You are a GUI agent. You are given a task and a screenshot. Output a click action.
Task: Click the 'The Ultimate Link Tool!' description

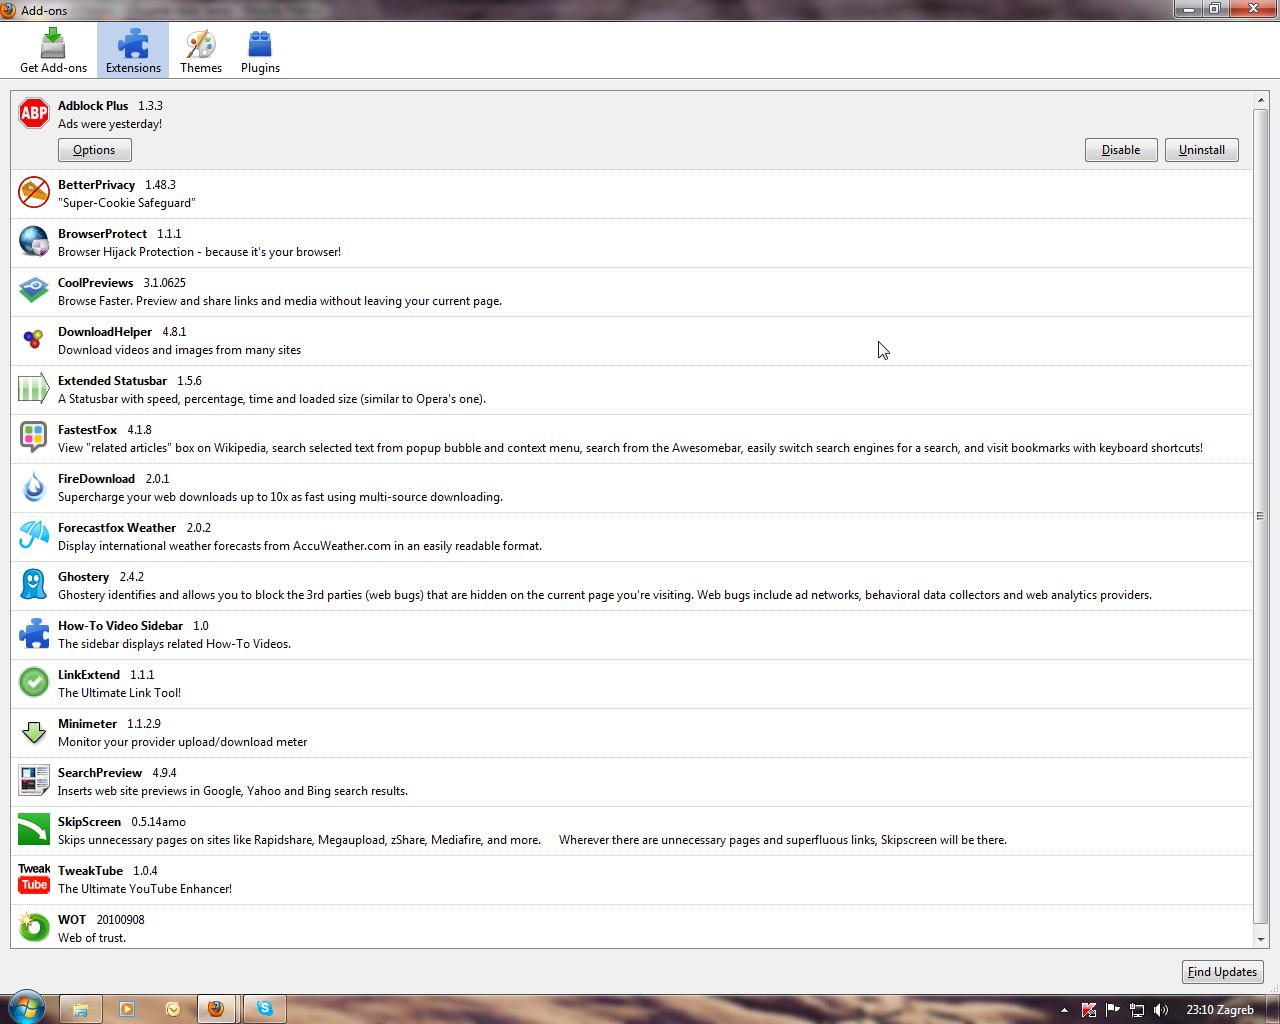(119, 693)
